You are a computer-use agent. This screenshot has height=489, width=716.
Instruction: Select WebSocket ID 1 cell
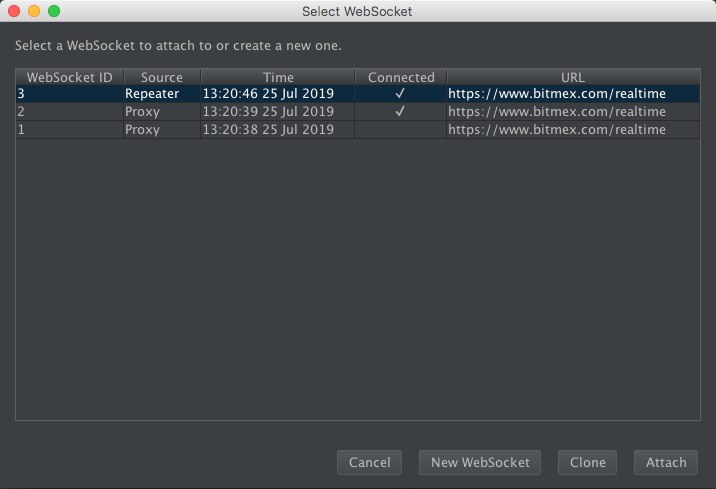click(69, 130)
